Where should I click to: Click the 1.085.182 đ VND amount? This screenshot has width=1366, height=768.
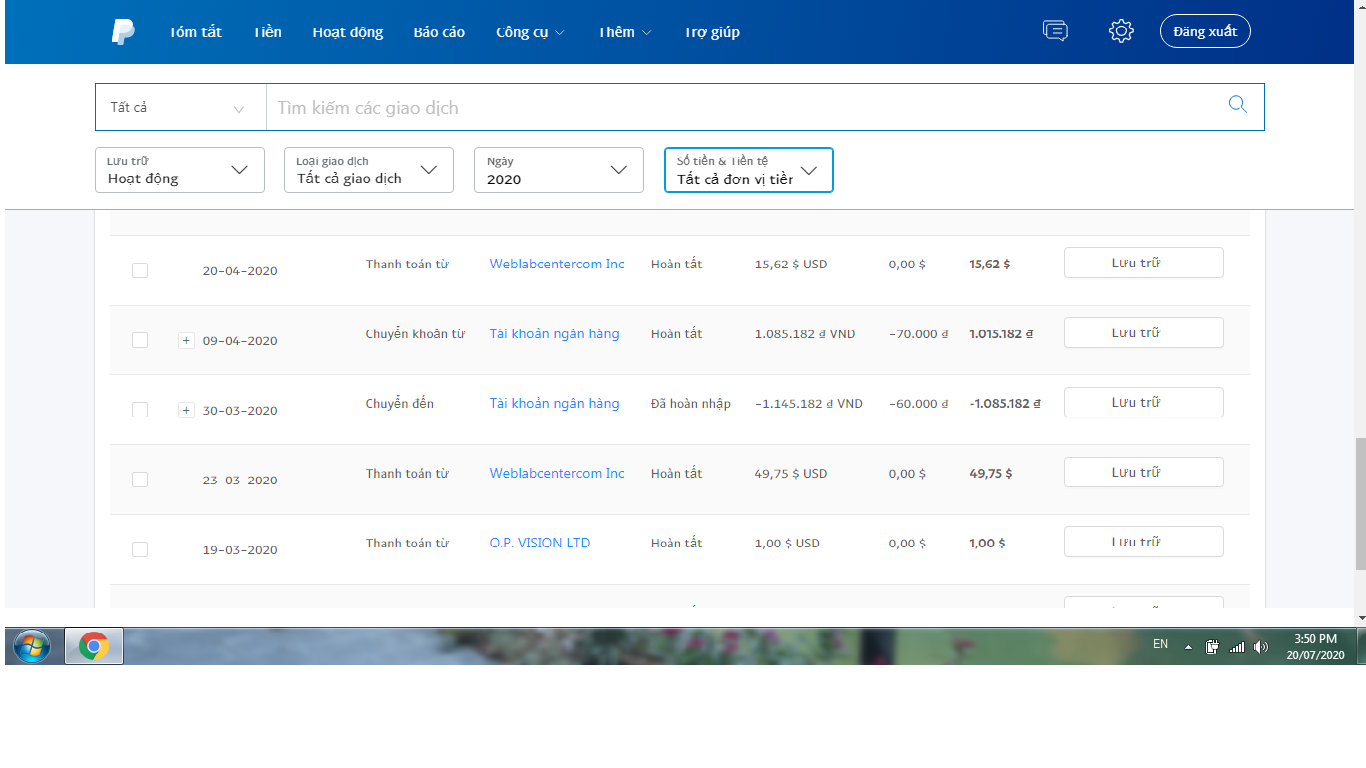805,334
